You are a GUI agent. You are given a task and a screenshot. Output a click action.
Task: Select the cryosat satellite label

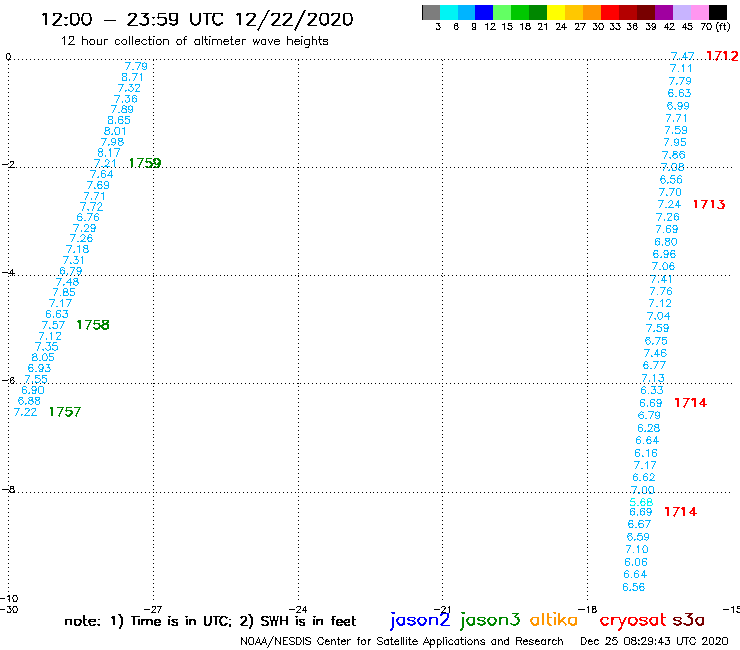[x=632, y=620]
